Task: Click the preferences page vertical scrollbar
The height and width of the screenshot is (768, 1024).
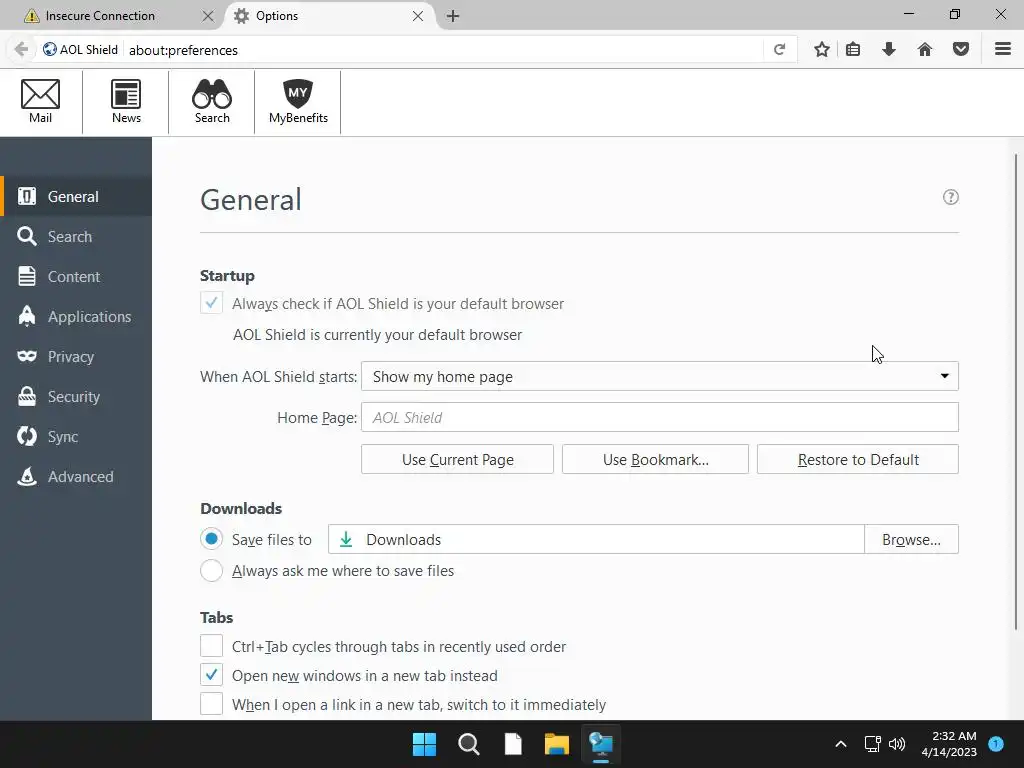Action: pos(1016,392)
